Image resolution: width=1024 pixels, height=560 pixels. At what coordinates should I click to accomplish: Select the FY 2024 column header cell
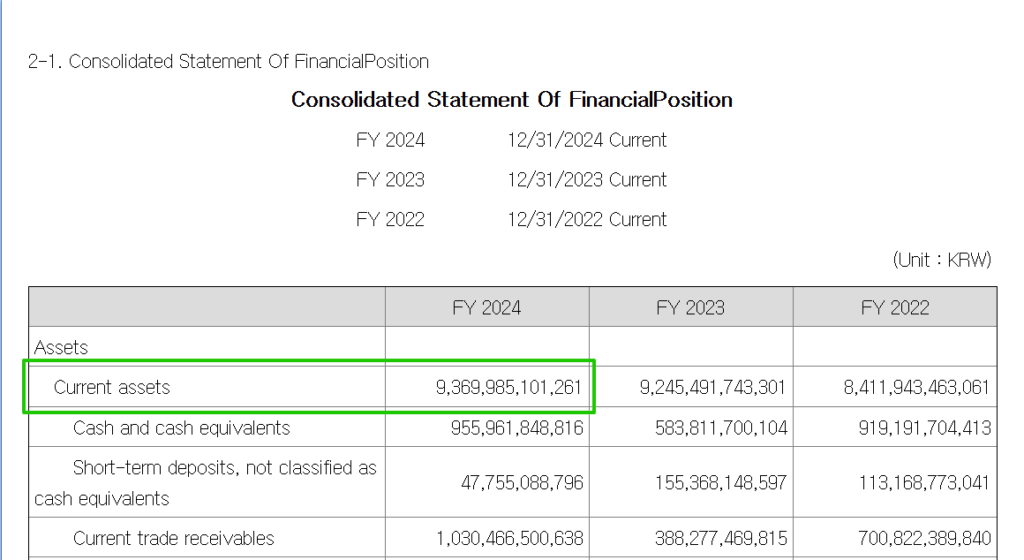pyautogui.click(x=487, y=307)
